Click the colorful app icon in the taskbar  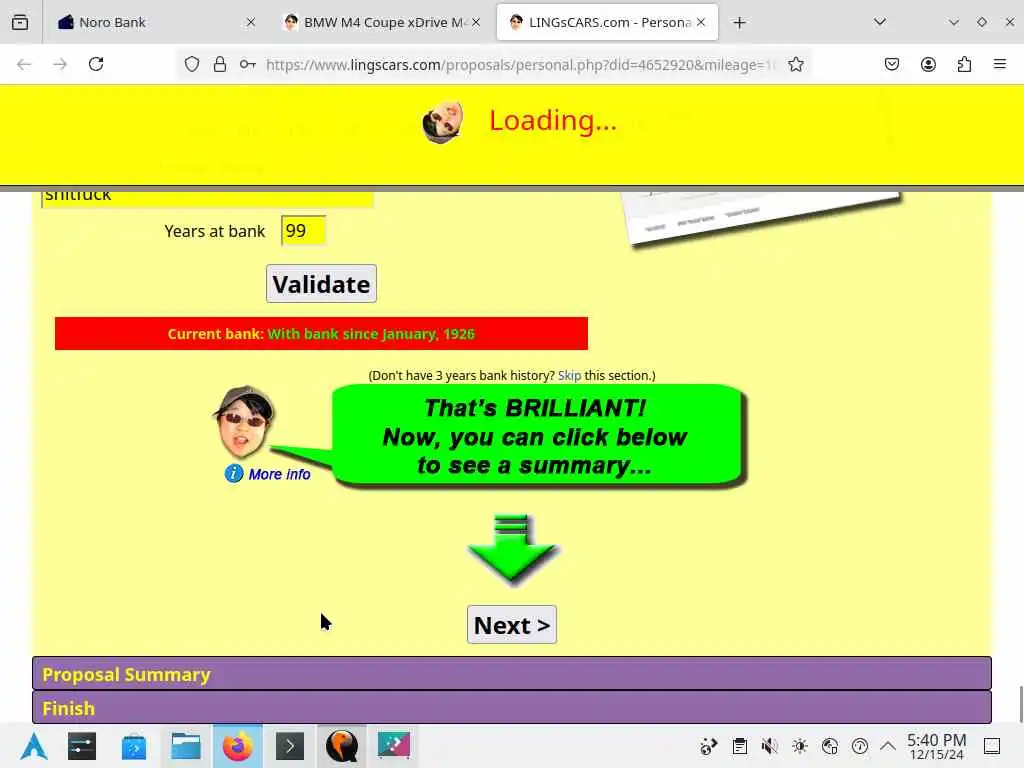(x=394, y=746)
